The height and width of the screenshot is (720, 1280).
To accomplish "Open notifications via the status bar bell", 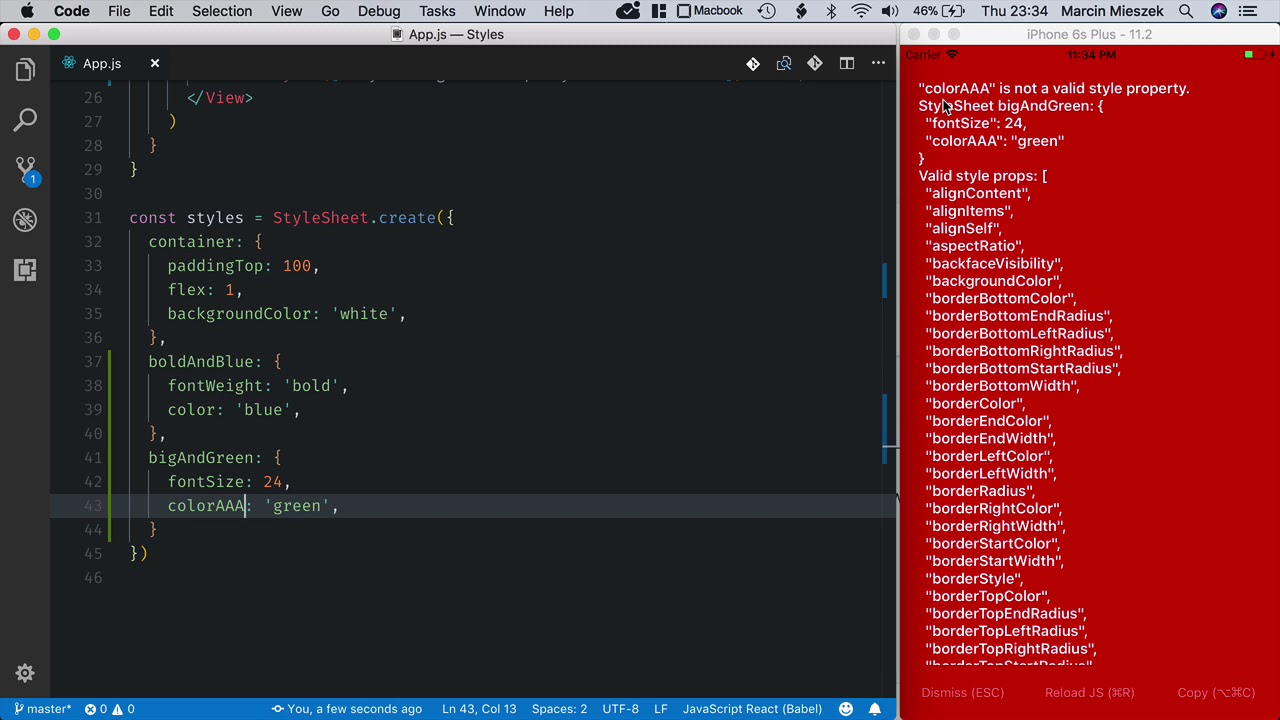I will 875,709.
